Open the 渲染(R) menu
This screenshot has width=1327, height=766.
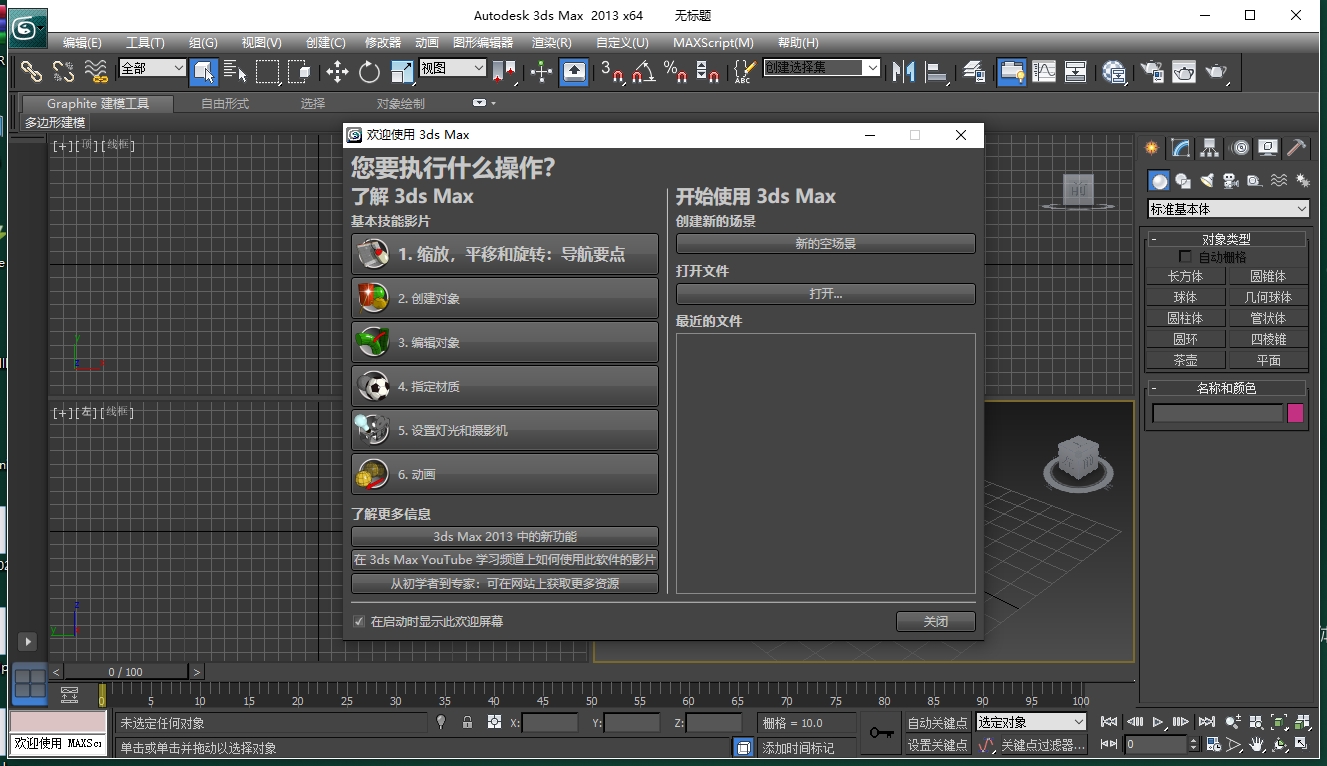click(x=551, y=43)
